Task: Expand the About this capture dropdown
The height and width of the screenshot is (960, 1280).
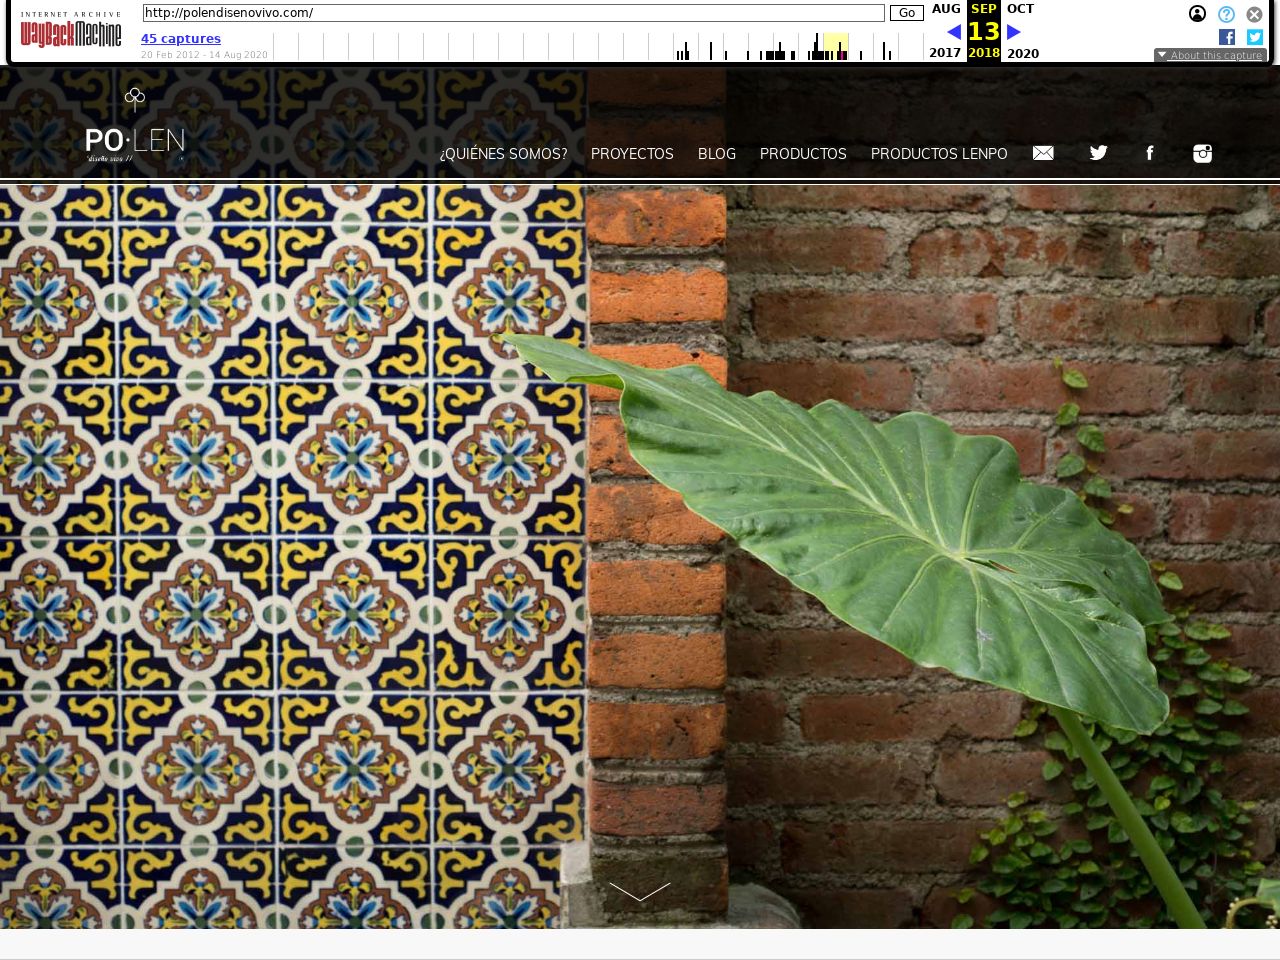Action: click(x=1210, y=55)
